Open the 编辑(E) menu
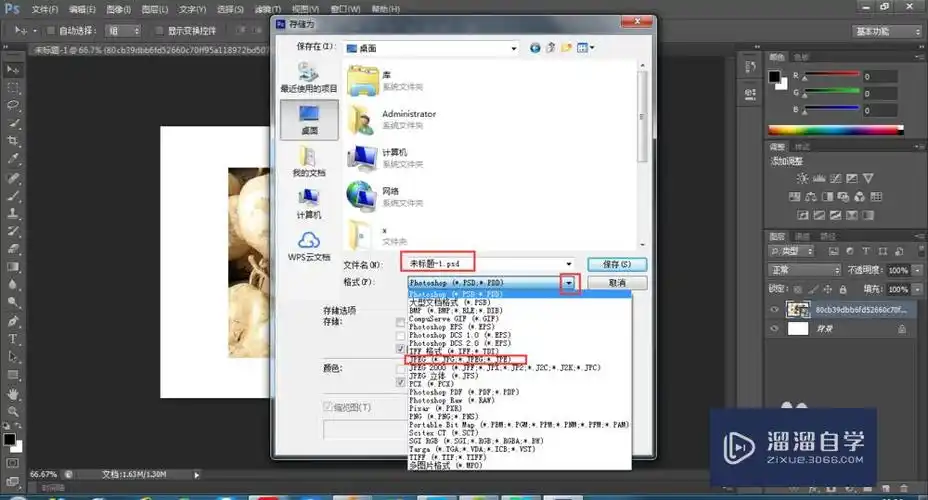928x500 pixels. pyautogui.click(x=82, y=9)
